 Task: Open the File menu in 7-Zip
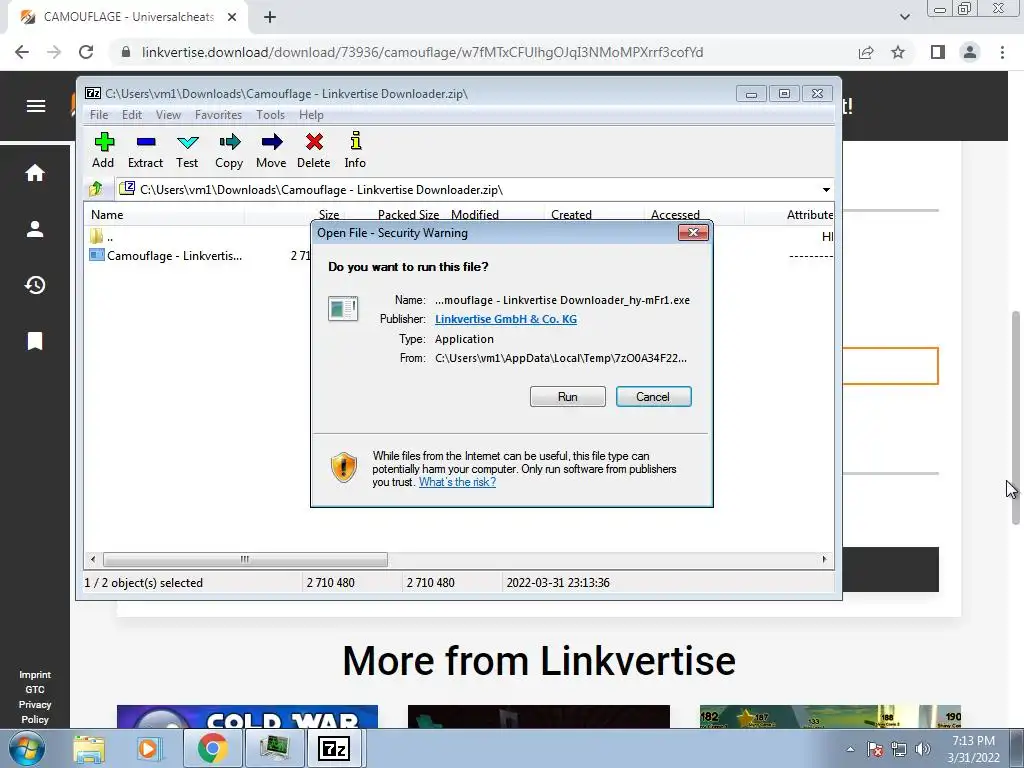point(99,115)
